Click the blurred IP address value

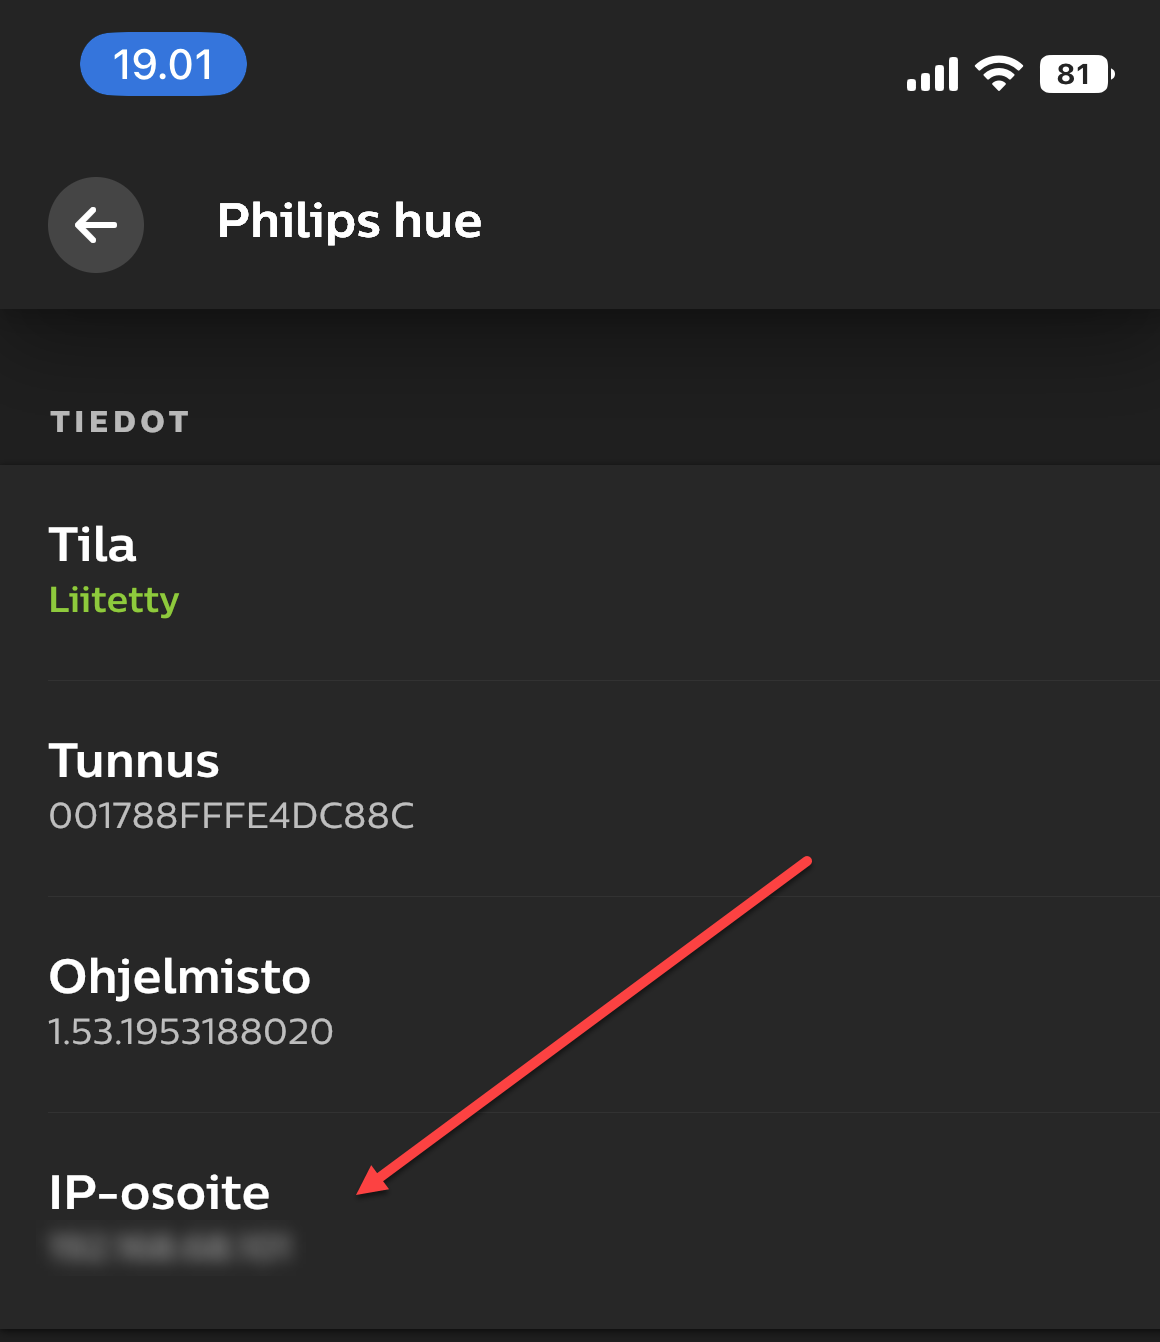pyautogui.click(x=170, y=1247)
